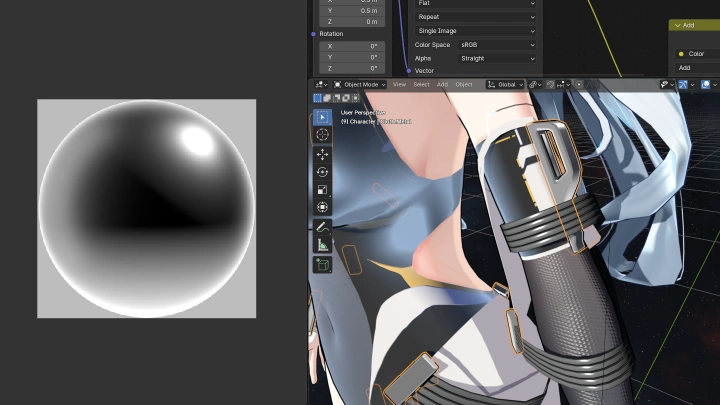Set selection mode to intersect
720x405 pixels.
[355, 98]
